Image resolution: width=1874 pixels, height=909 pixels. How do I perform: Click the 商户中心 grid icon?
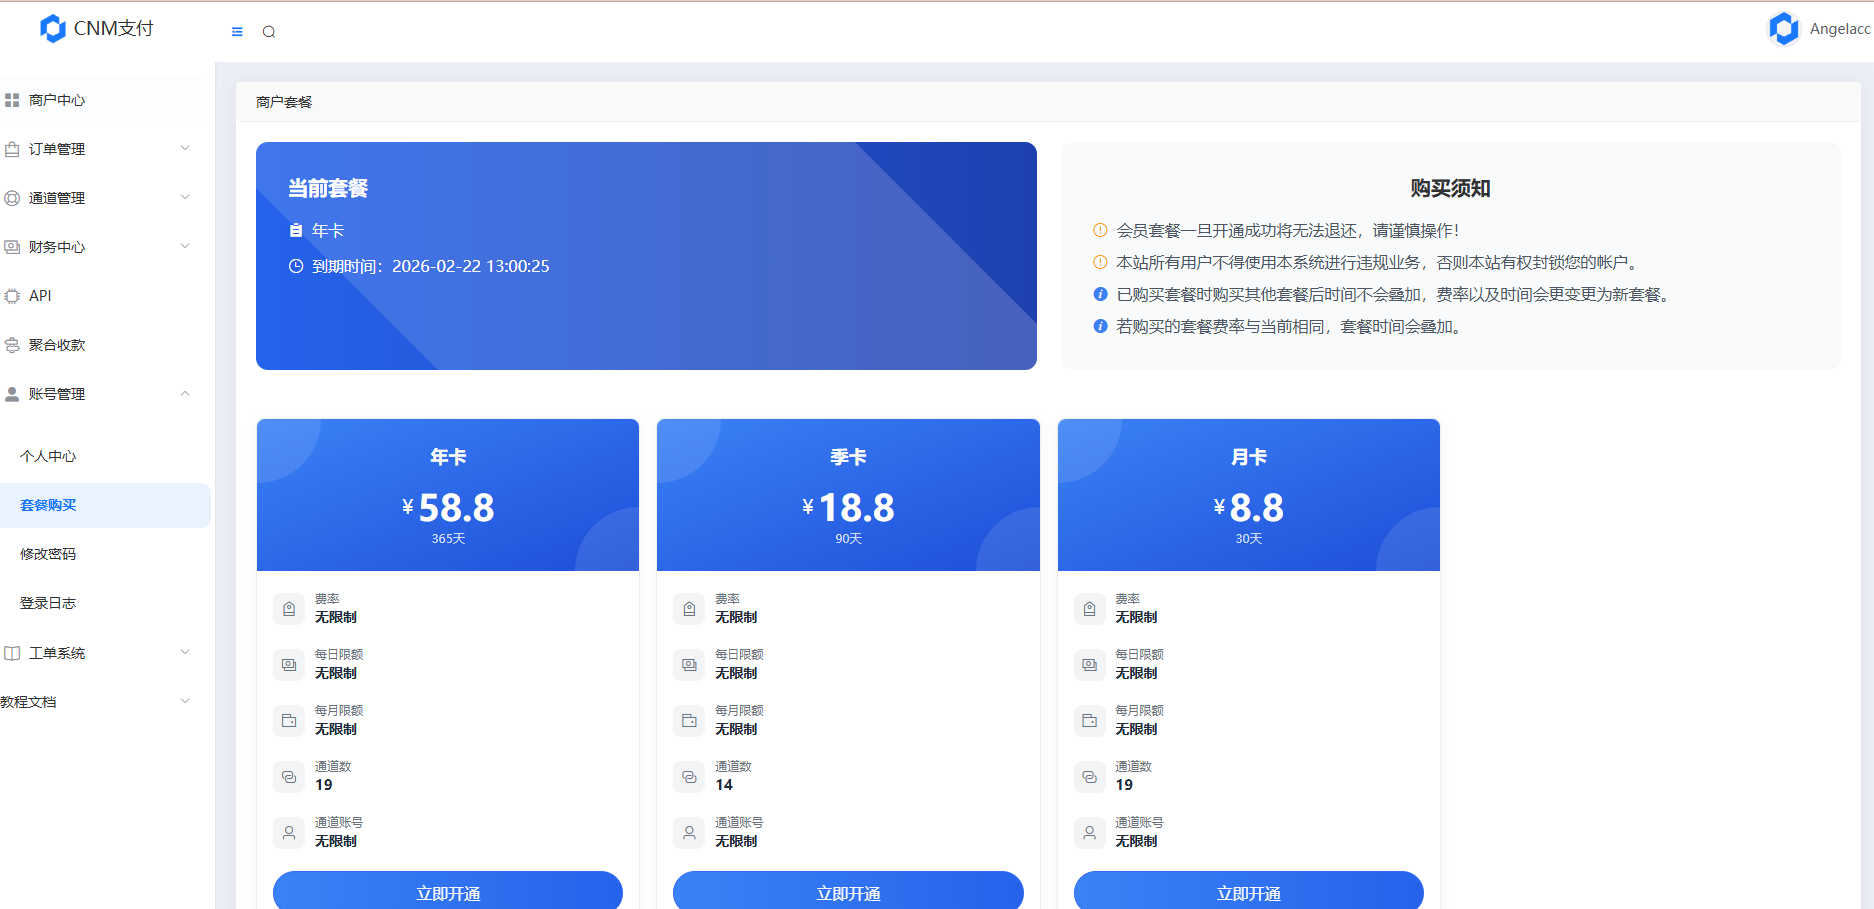point(12,100)
